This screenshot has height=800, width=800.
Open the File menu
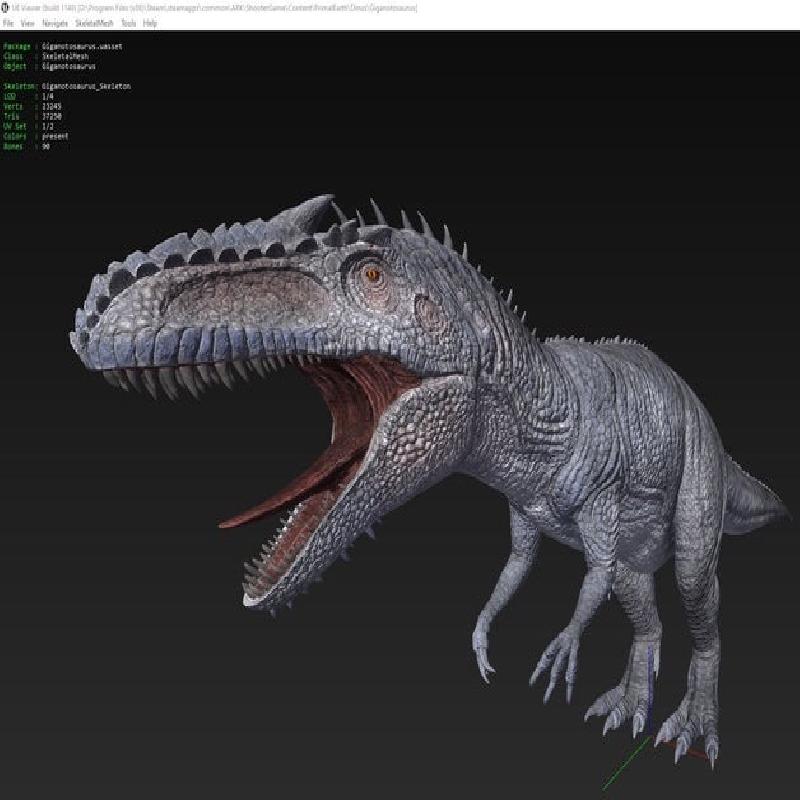(x=8, y=23)
